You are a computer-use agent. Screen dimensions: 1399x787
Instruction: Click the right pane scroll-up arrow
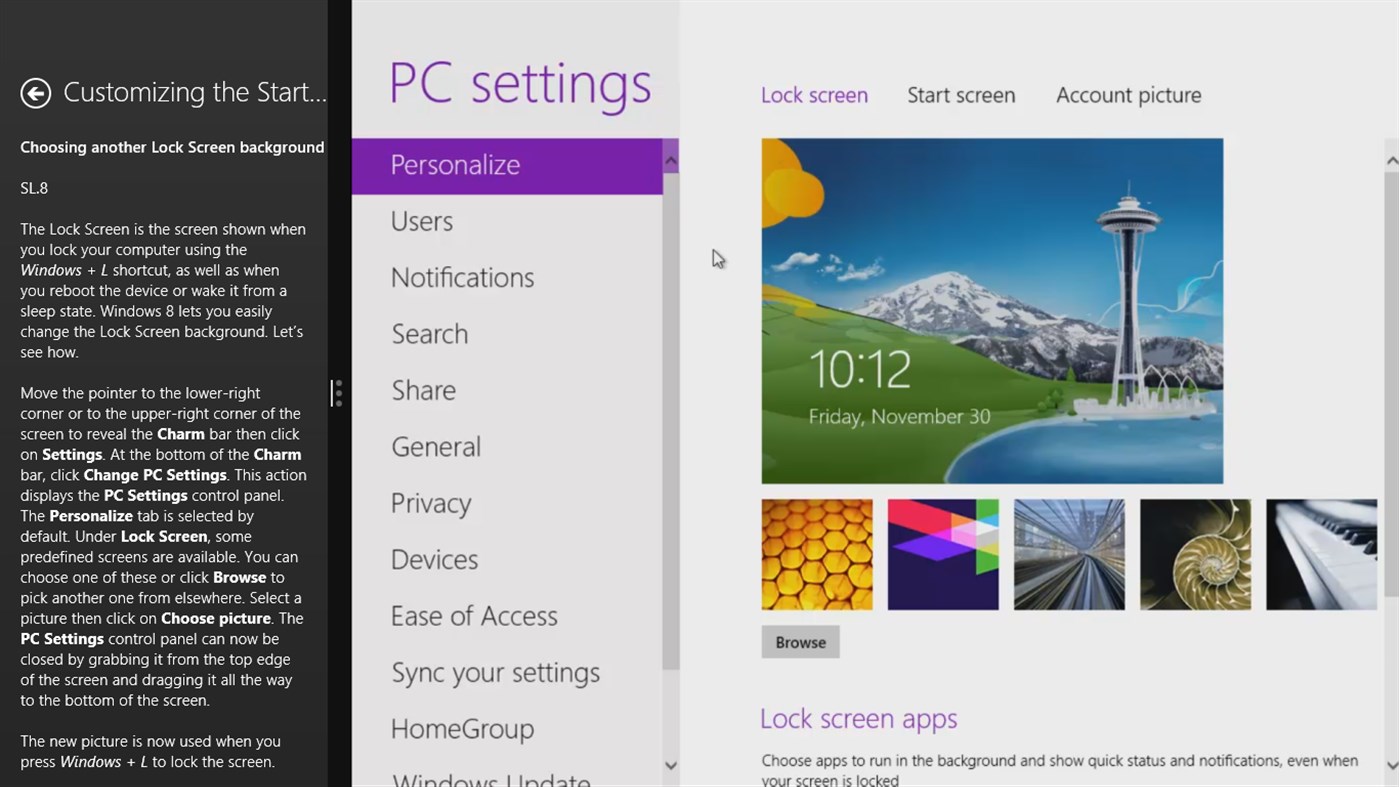(1391, 160)
